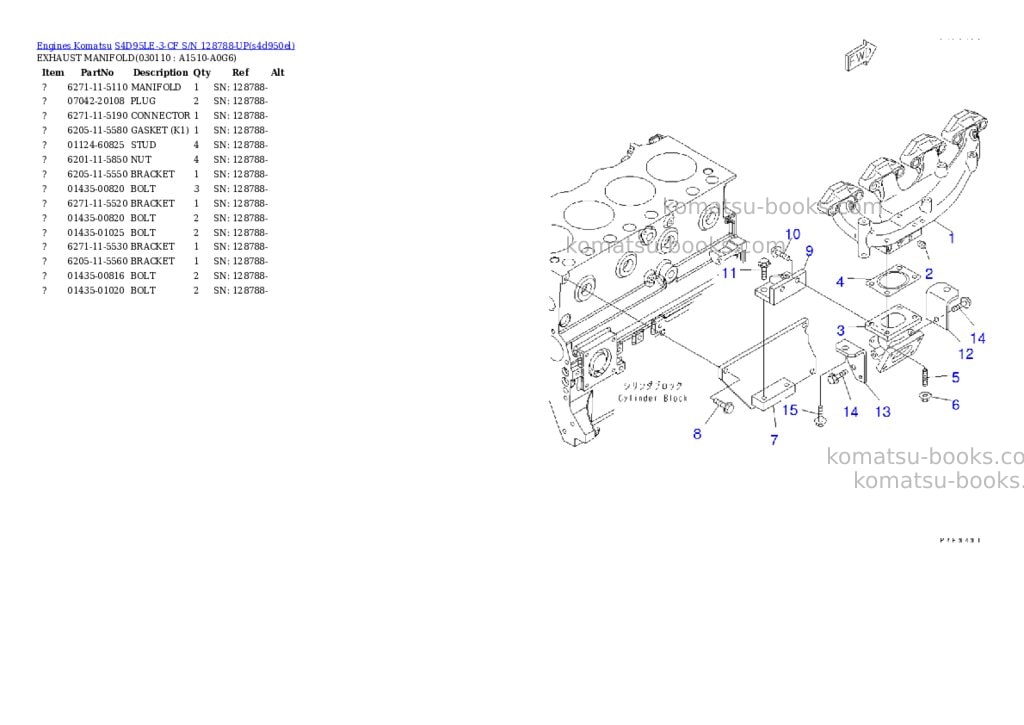This screenshot has width=1024, height=725.
Task: Select part number 6205-11-5560
Action: (97, 261)
